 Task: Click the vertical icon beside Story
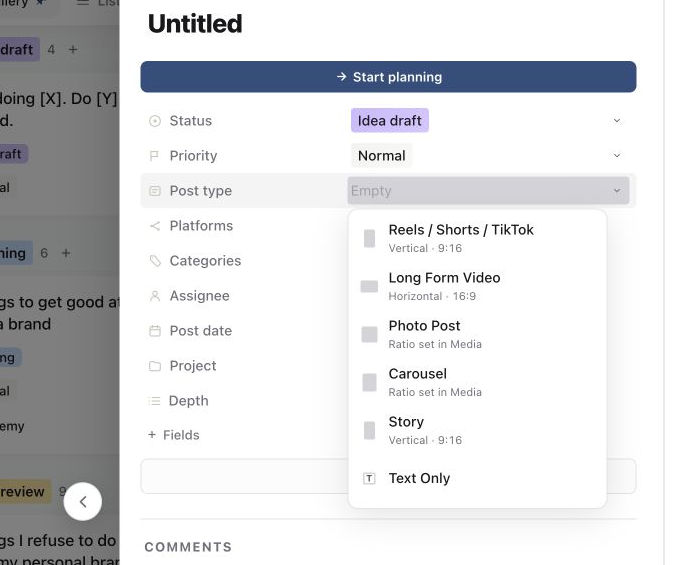[x=369, y=430]
